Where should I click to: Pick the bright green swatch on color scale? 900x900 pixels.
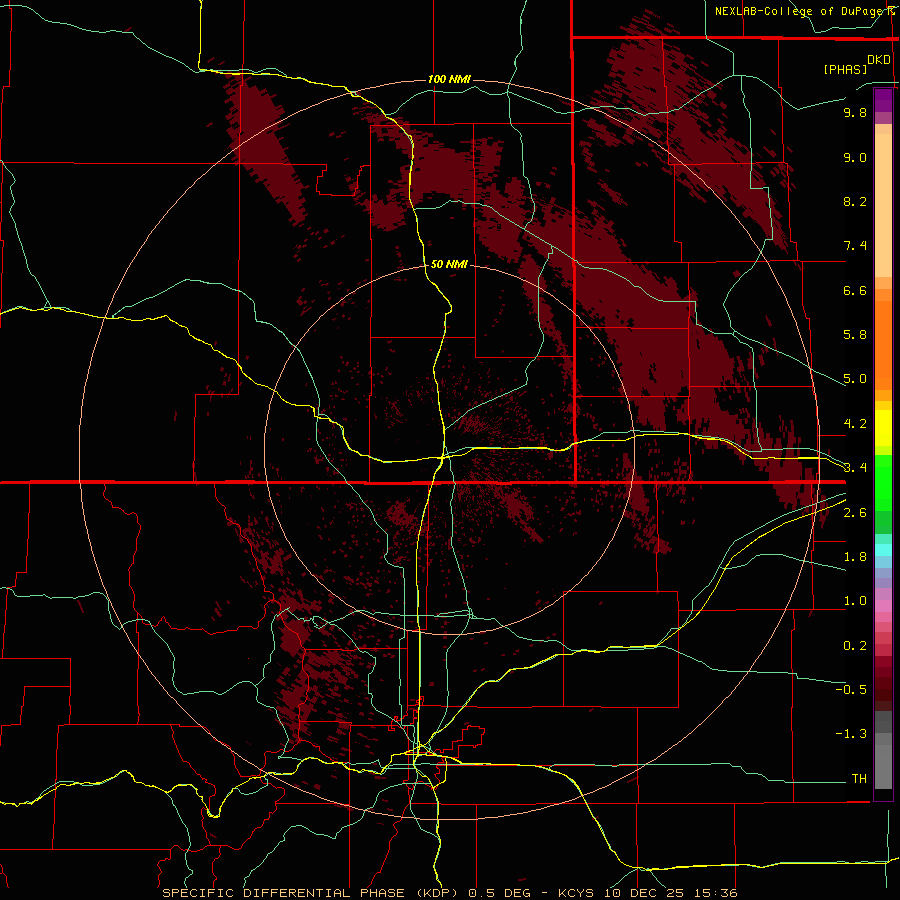tap(883, 483)
